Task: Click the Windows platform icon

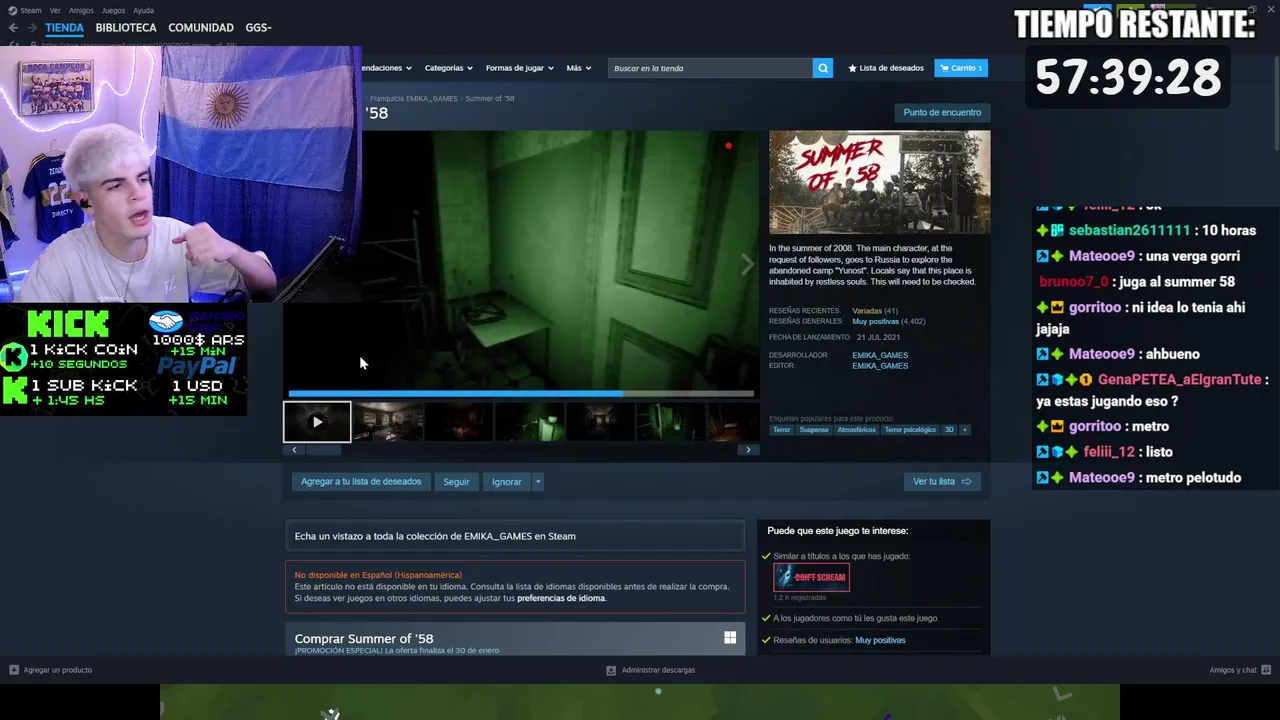Action: tap(730, 638)
